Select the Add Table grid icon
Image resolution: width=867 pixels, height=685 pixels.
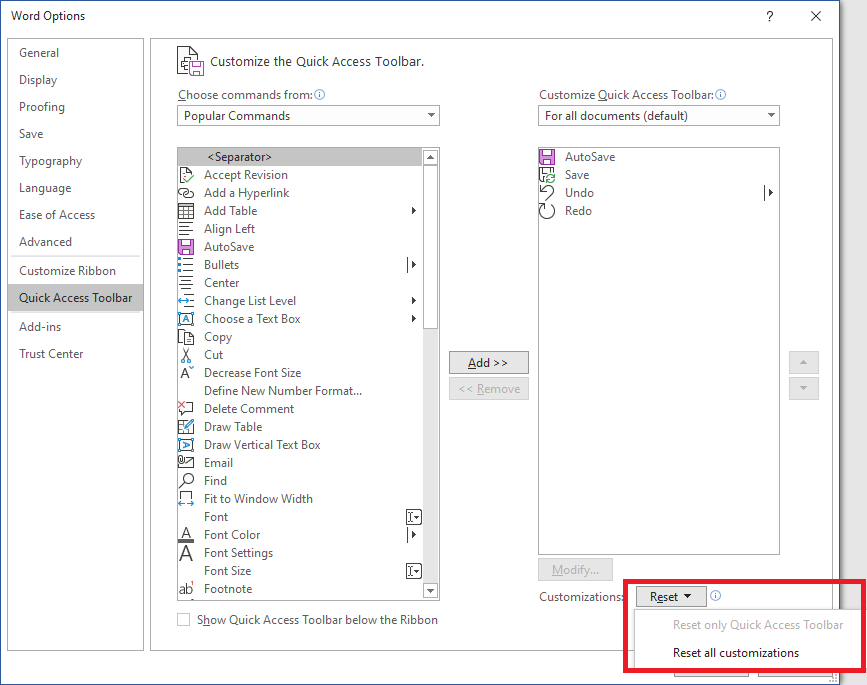(x=186, y=211)
